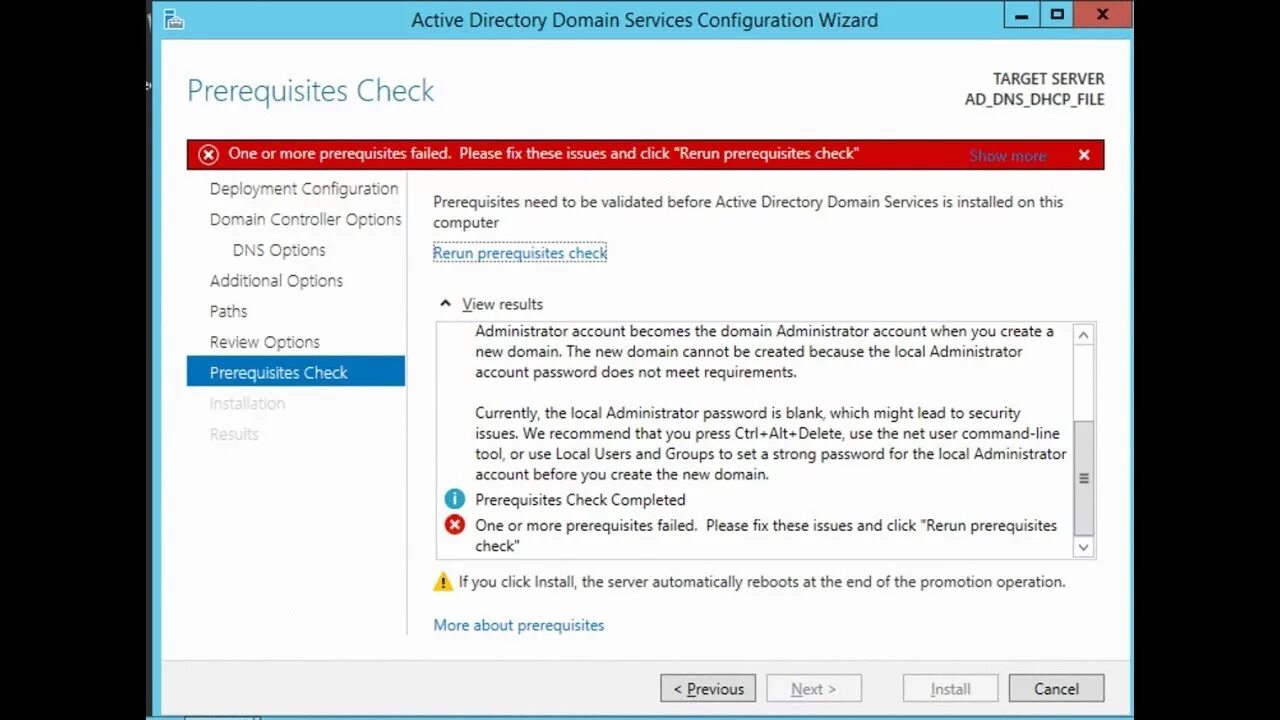This screenshot has height=720, width=1280.
Task: Click the yellow warning icon about reboot
Action: click(x=443, y=581)
